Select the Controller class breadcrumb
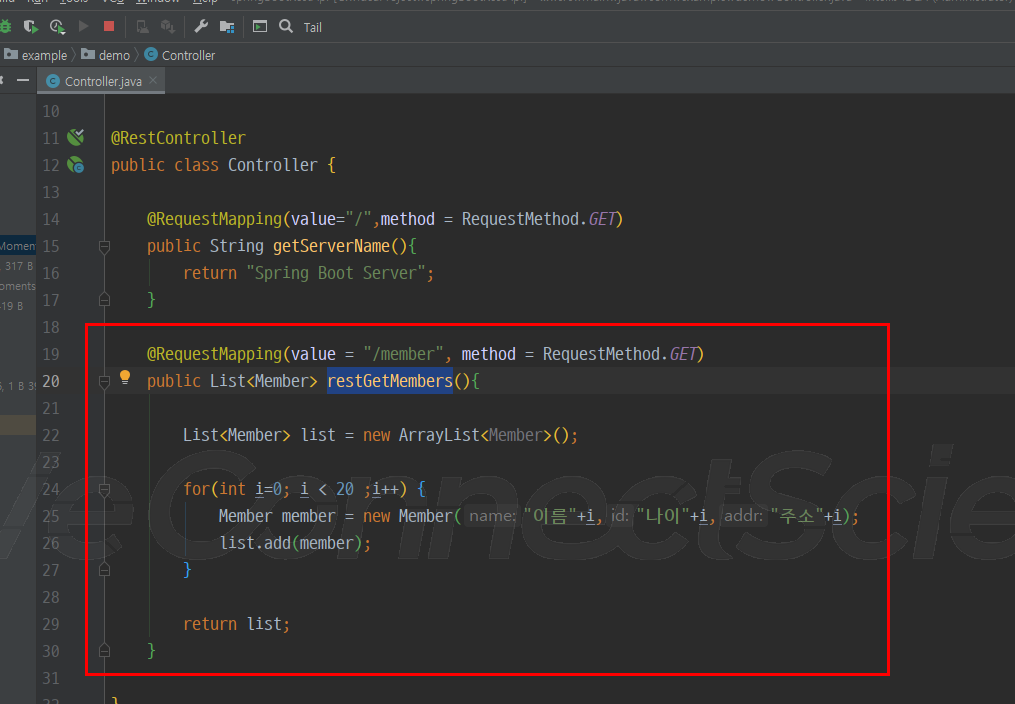 pyautogui.click(x=180, y=55)
